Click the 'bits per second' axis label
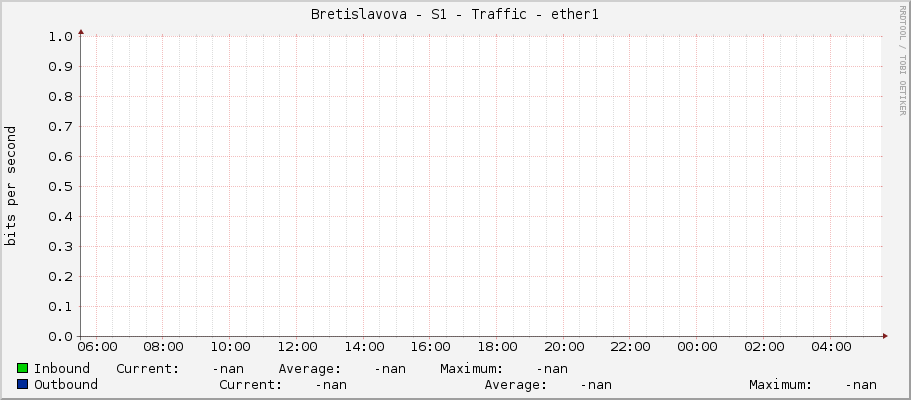The image size is (911, 400). point(11,186)
